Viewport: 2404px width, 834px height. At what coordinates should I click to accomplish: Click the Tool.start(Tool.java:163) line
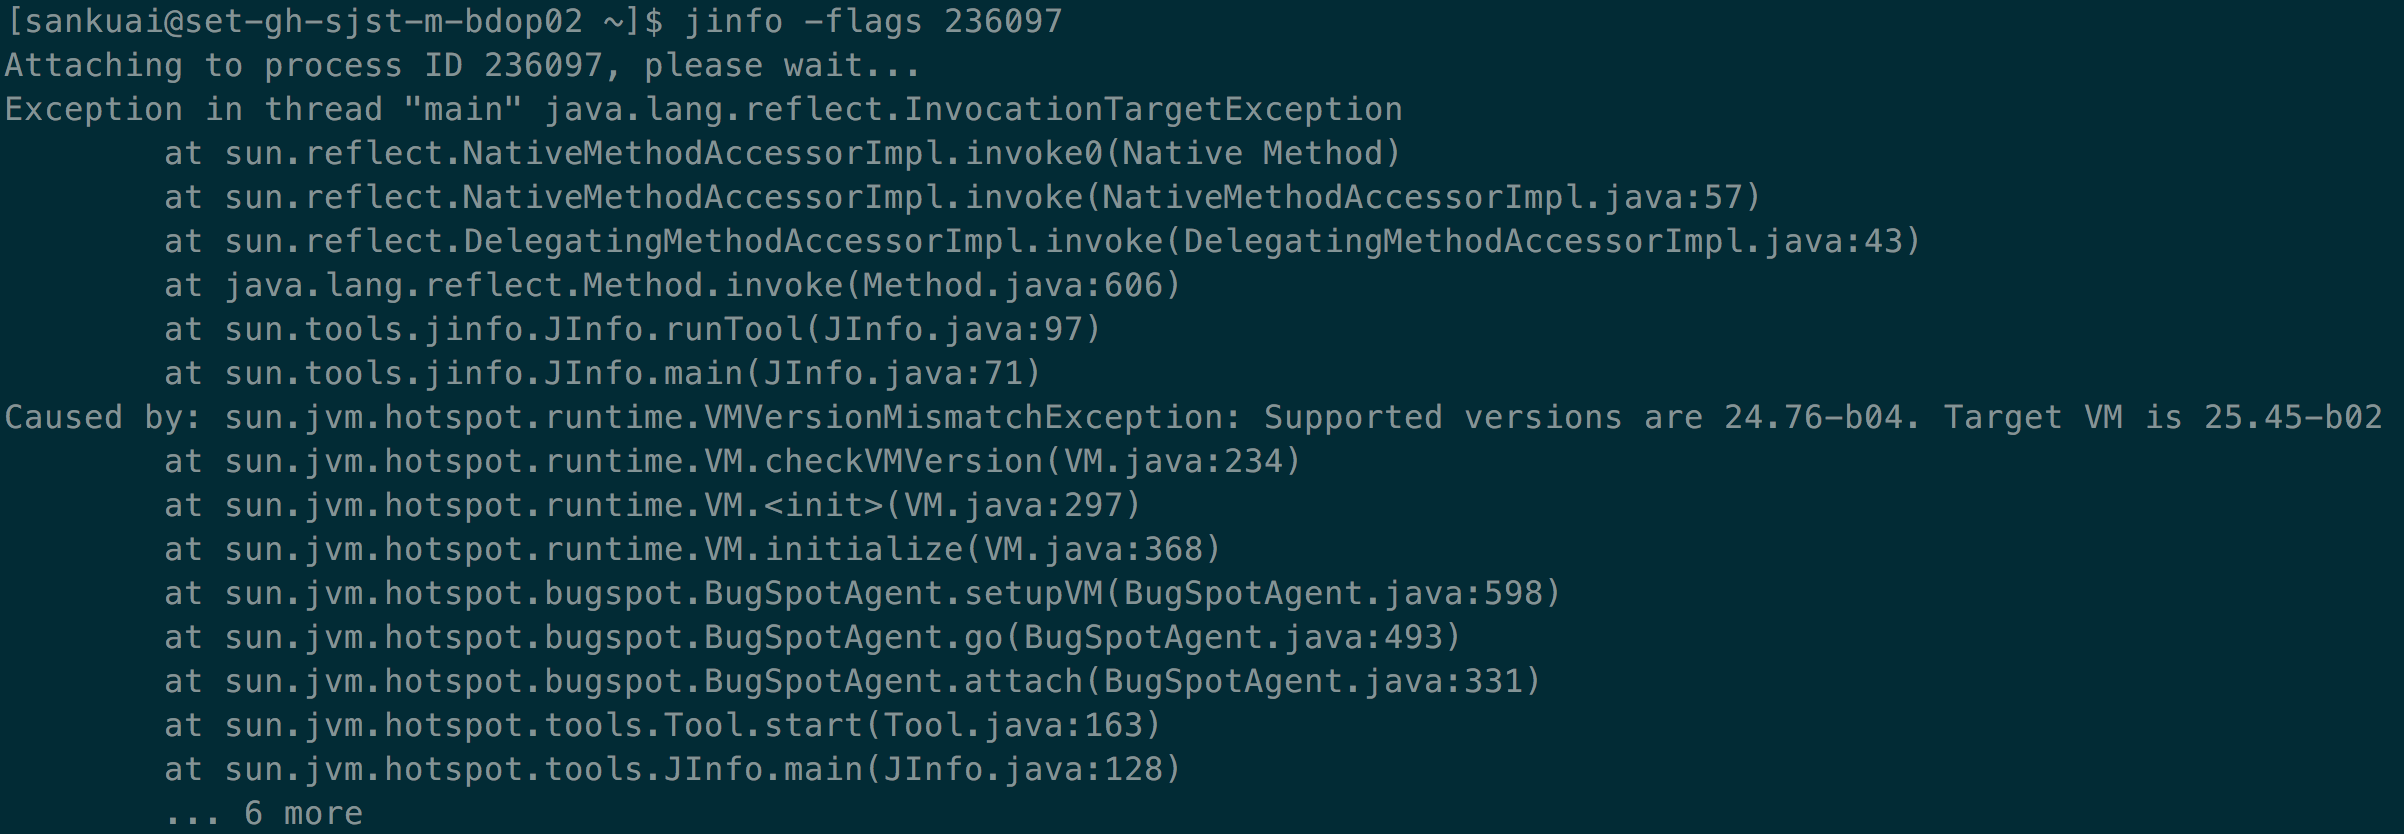click(x=662, y=725)
